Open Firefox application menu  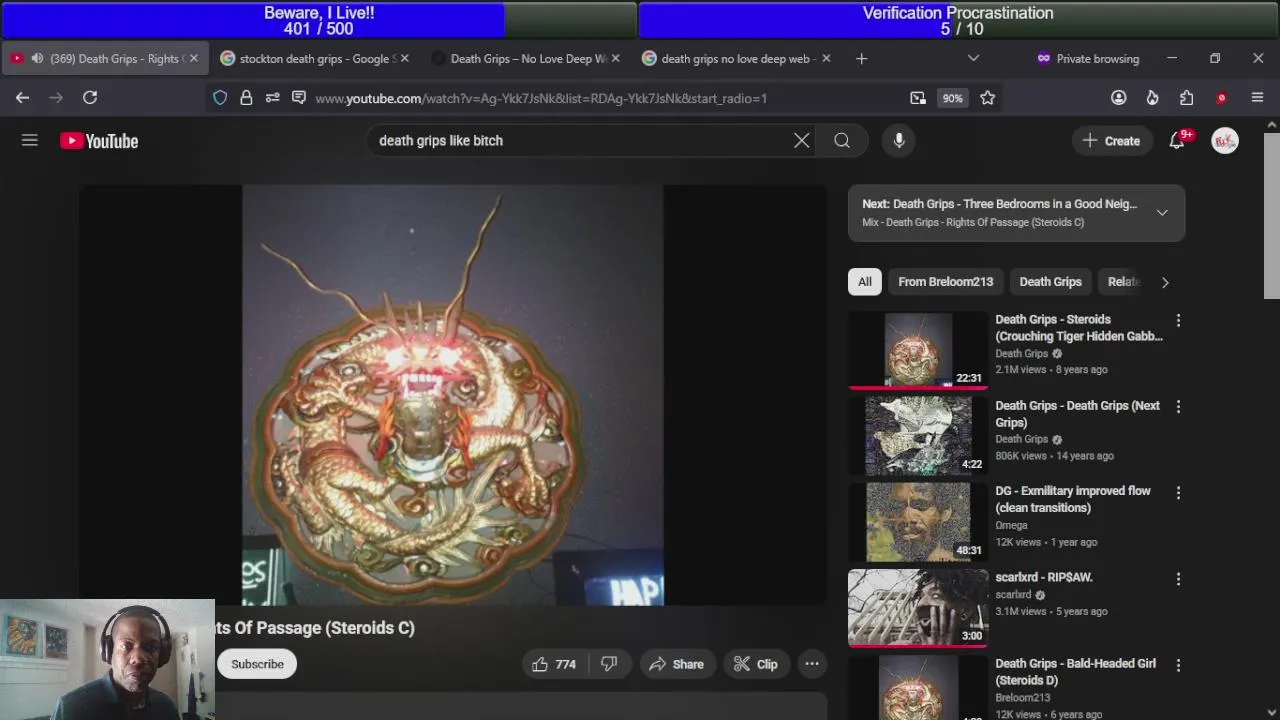(1257, 98)
